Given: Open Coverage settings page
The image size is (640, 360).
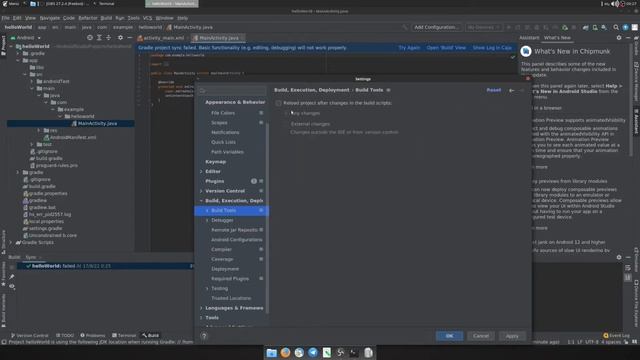Looking at the screenshot, I should pos(222,259).
